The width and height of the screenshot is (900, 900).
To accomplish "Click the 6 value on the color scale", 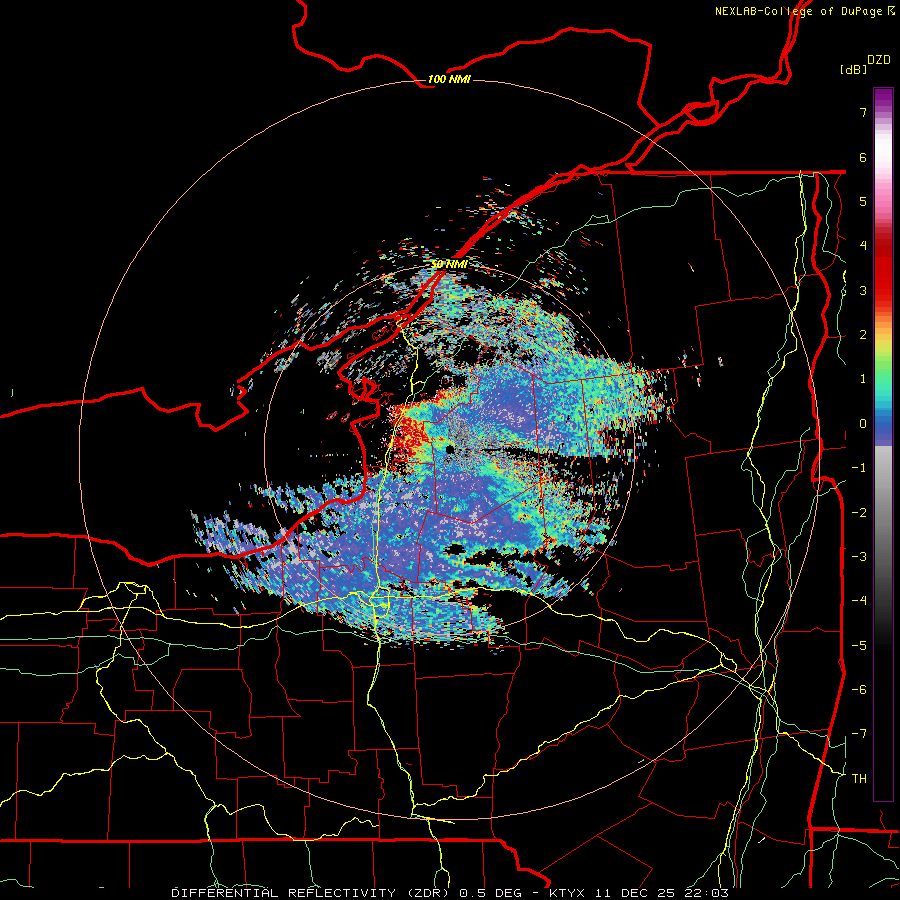I will pyautogui.click(x=863, y=157).
